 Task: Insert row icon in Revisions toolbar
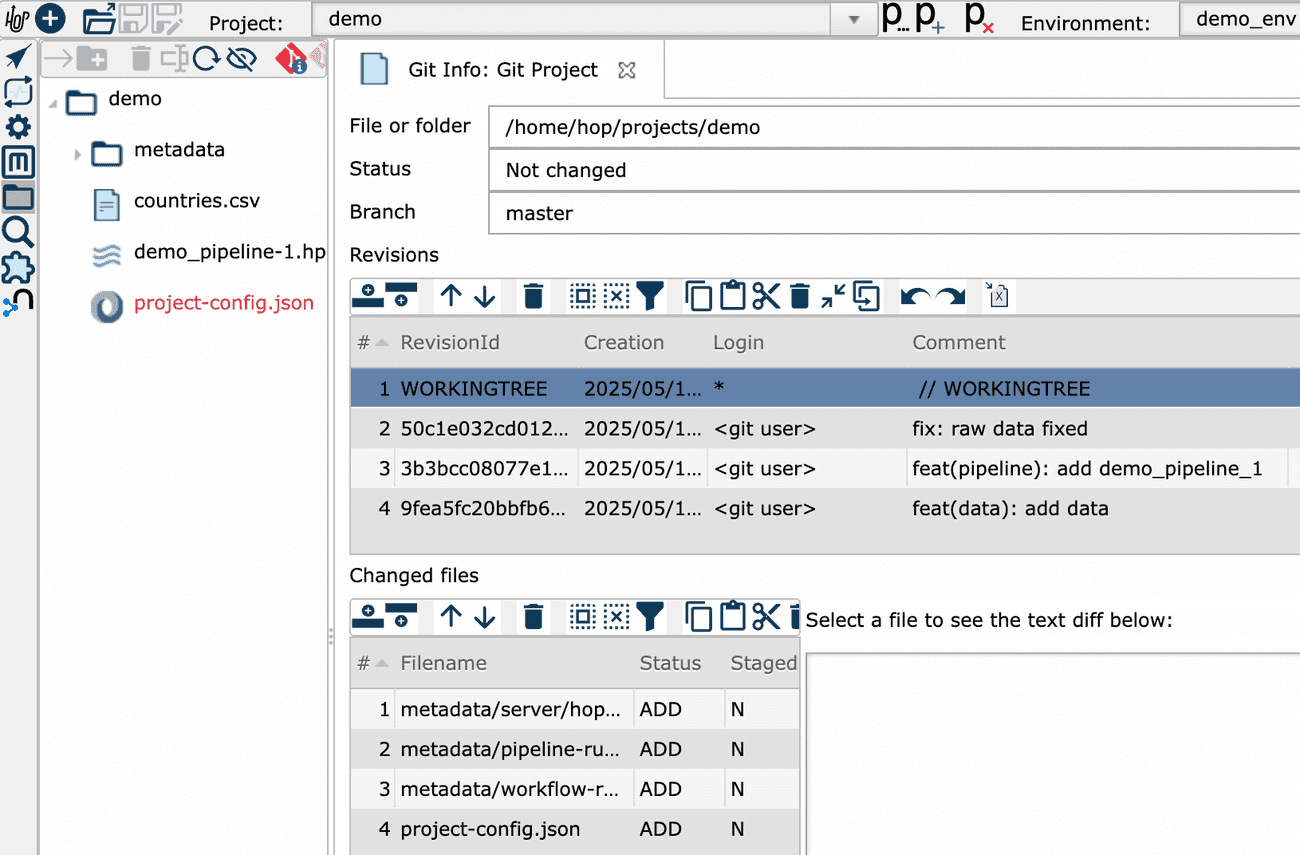(368, 295)
